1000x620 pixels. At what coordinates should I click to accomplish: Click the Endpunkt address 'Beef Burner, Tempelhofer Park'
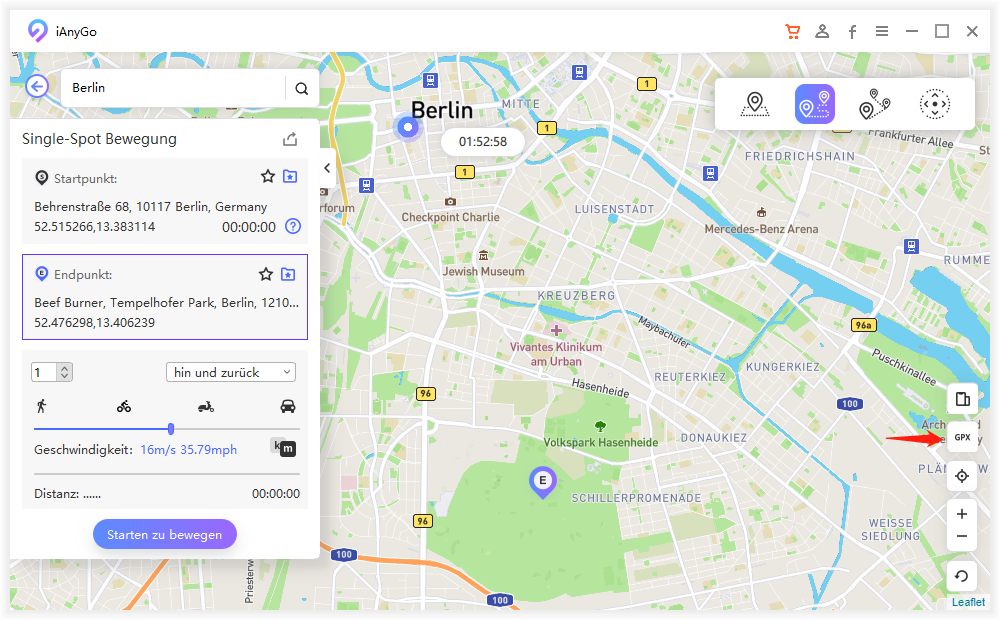click(x=166, y=302)
